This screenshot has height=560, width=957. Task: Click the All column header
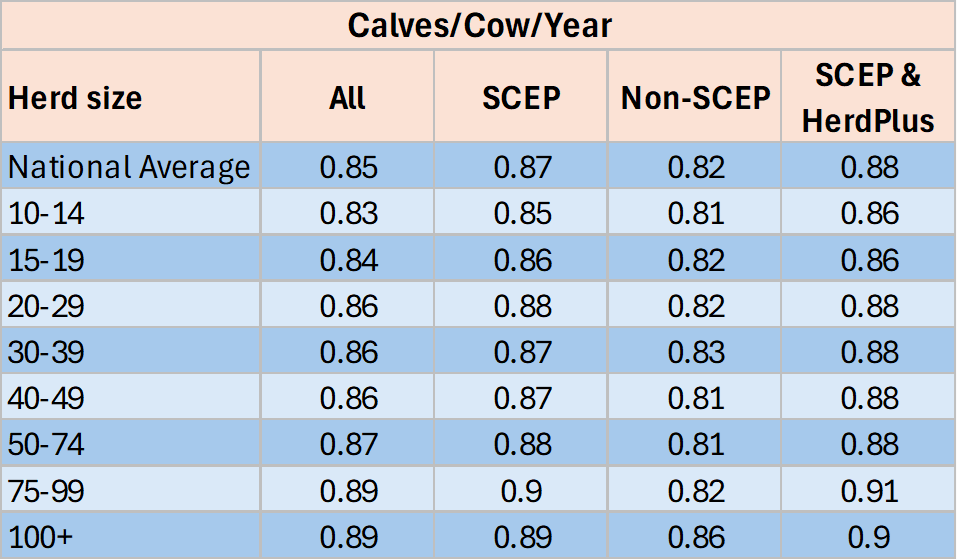point(347,98)
